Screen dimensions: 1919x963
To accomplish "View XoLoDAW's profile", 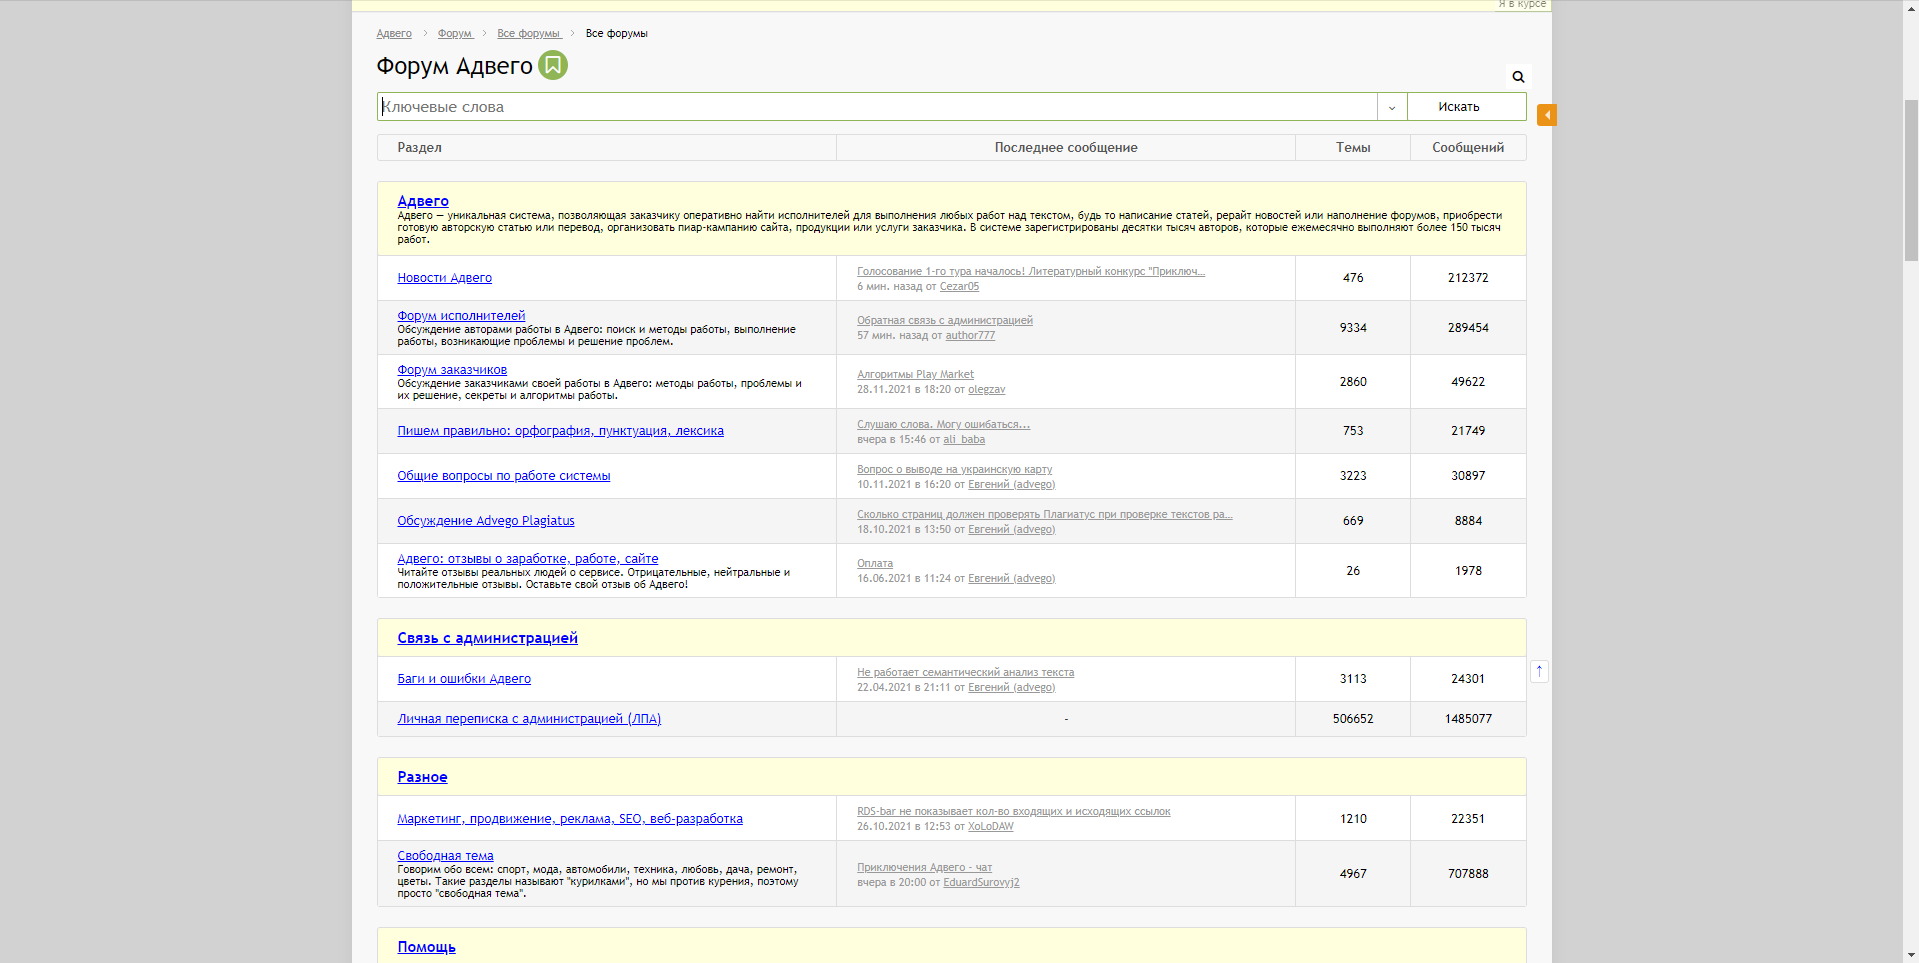I will (990, 827).
